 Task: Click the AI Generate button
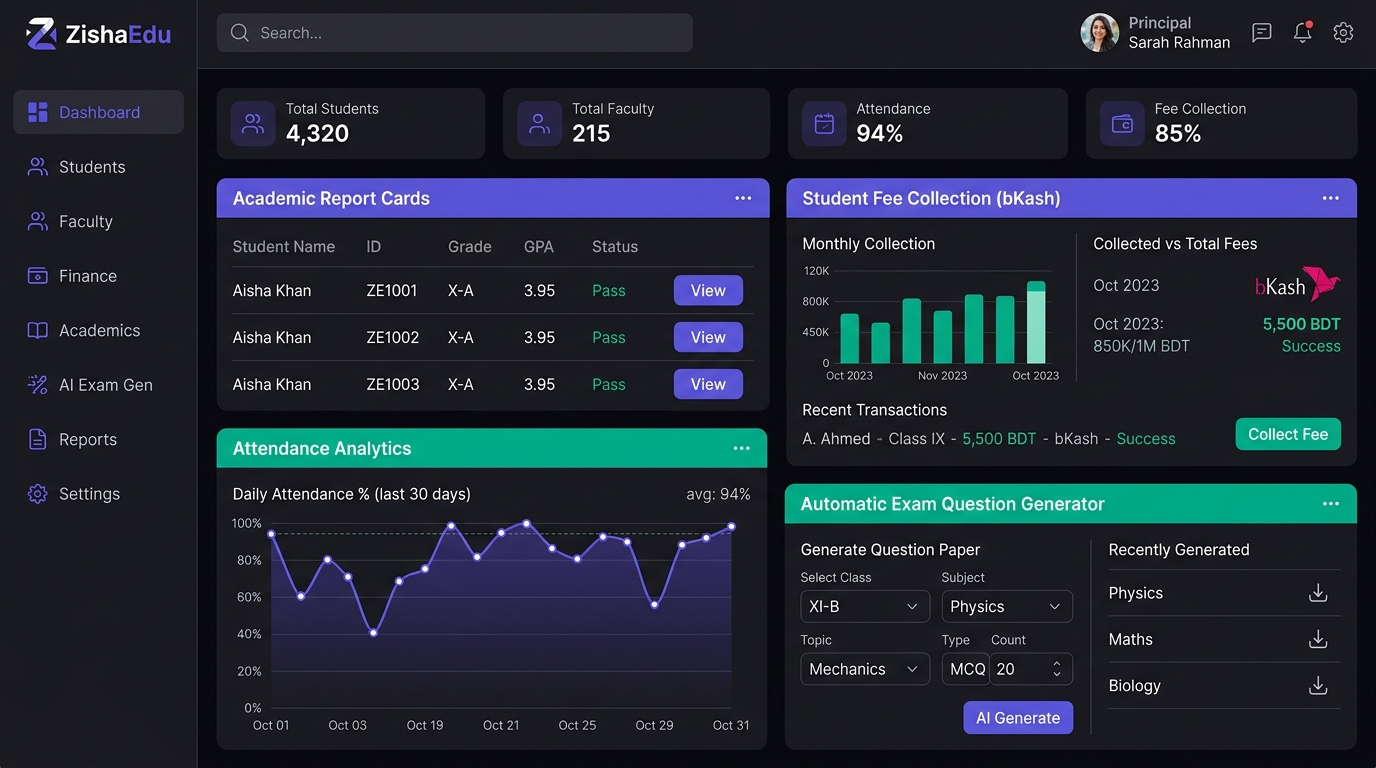click(1018, 718)
